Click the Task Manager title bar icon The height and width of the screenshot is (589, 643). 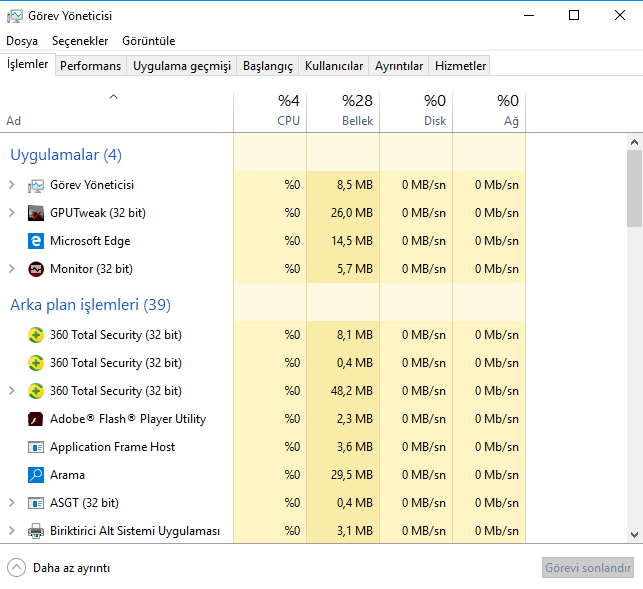(x=15, y=16)
